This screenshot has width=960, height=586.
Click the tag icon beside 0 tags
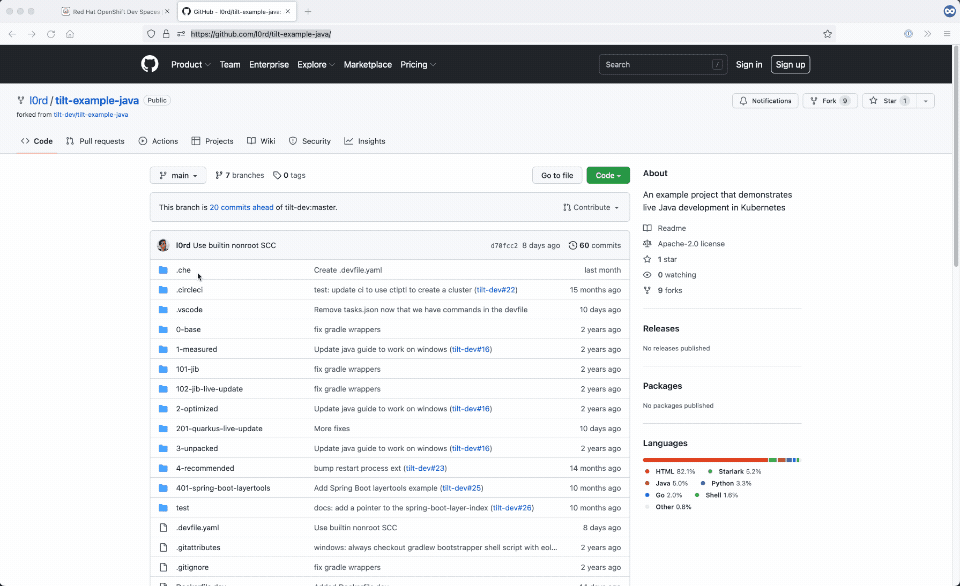point(277,175)
